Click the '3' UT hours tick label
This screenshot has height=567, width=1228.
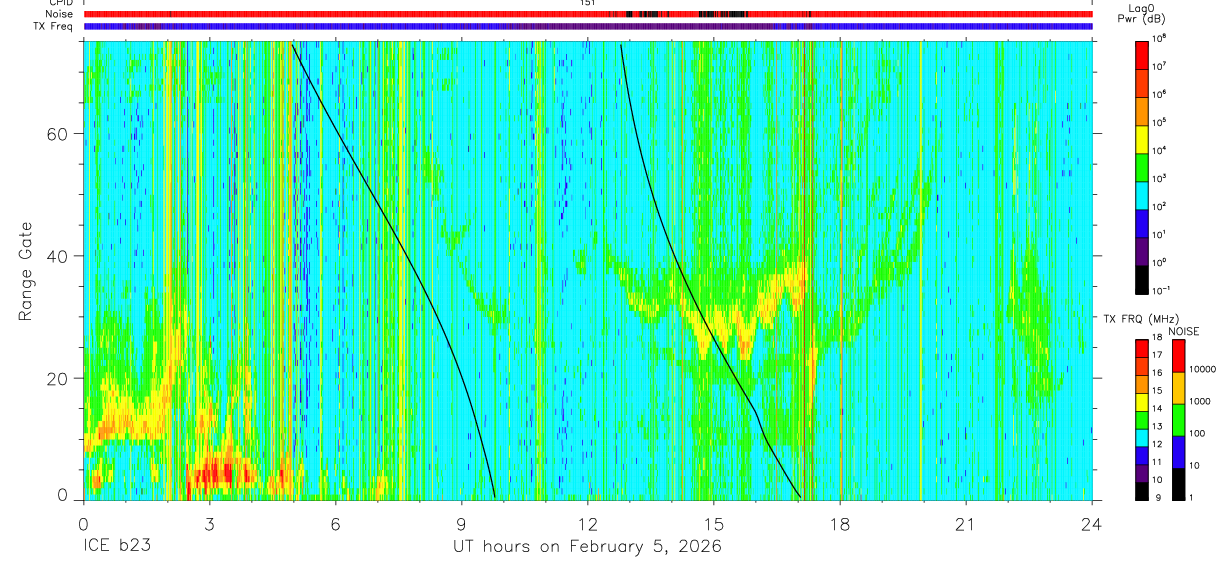point(209,525)
